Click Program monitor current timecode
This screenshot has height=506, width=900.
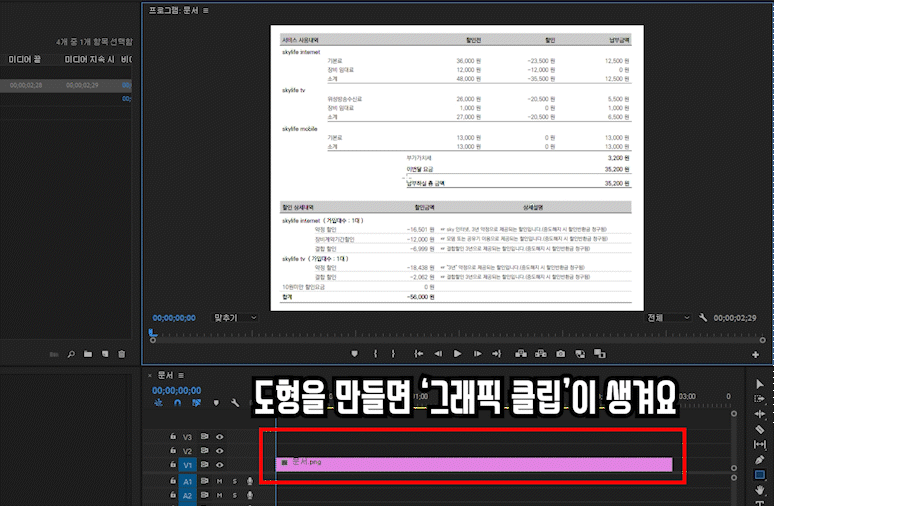pos(174,318)
